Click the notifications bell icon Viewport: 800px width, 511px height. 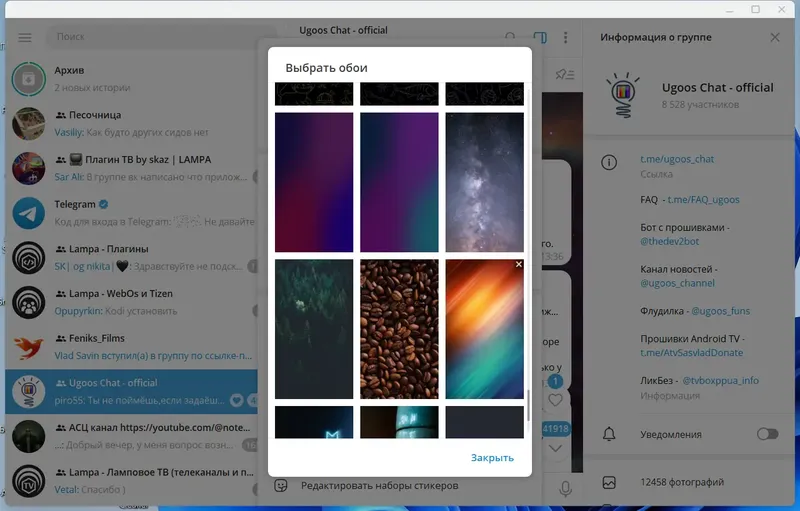(x=609, y=434)
